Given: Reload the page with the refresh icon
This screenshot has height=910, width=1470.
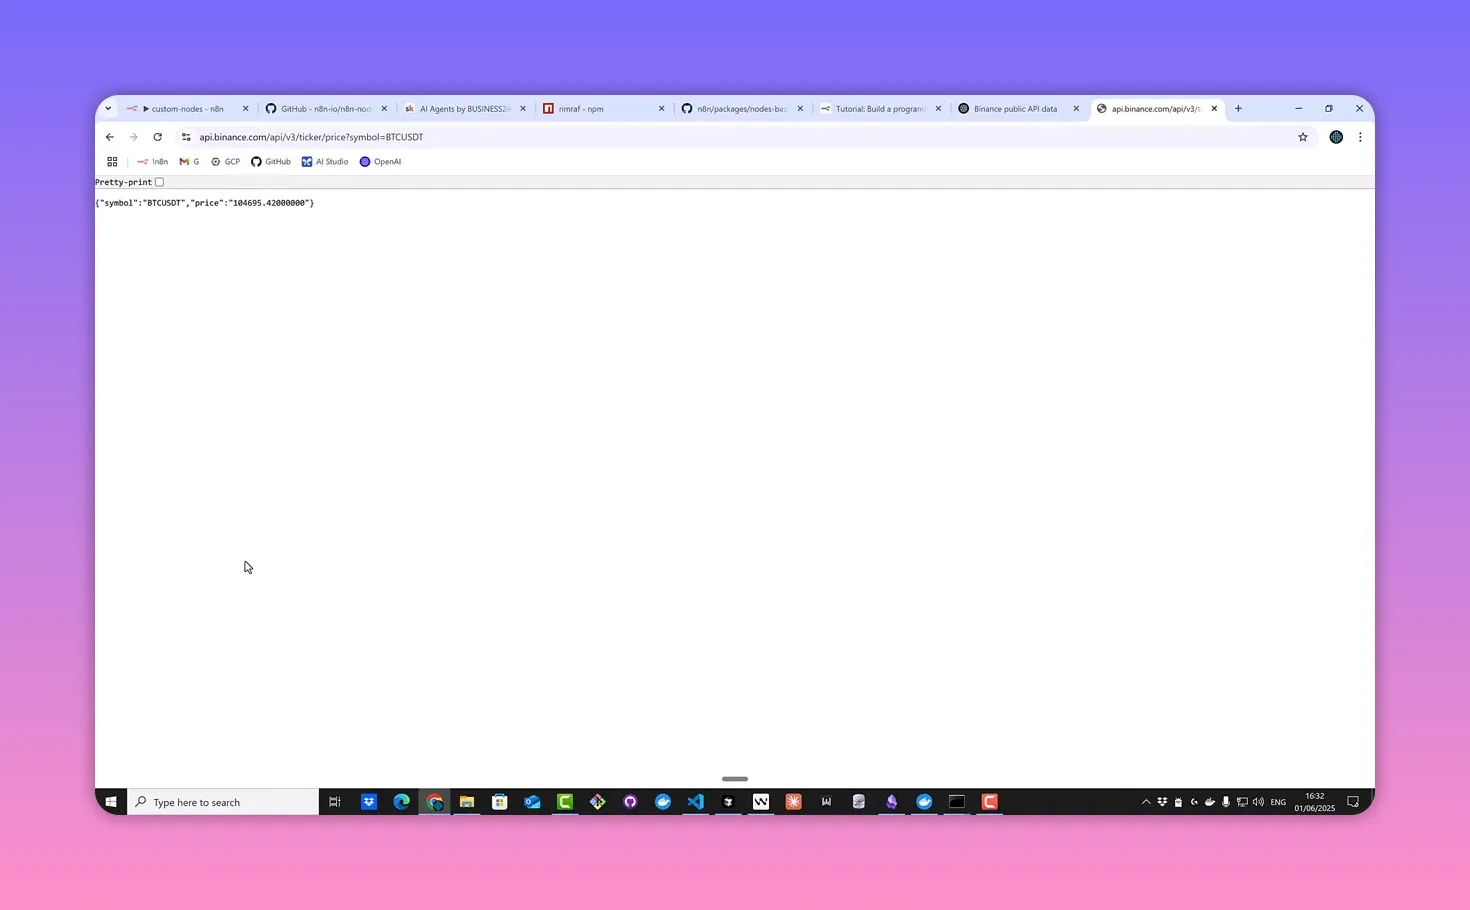Looking at the screenshot, I should tap(157, 137).
